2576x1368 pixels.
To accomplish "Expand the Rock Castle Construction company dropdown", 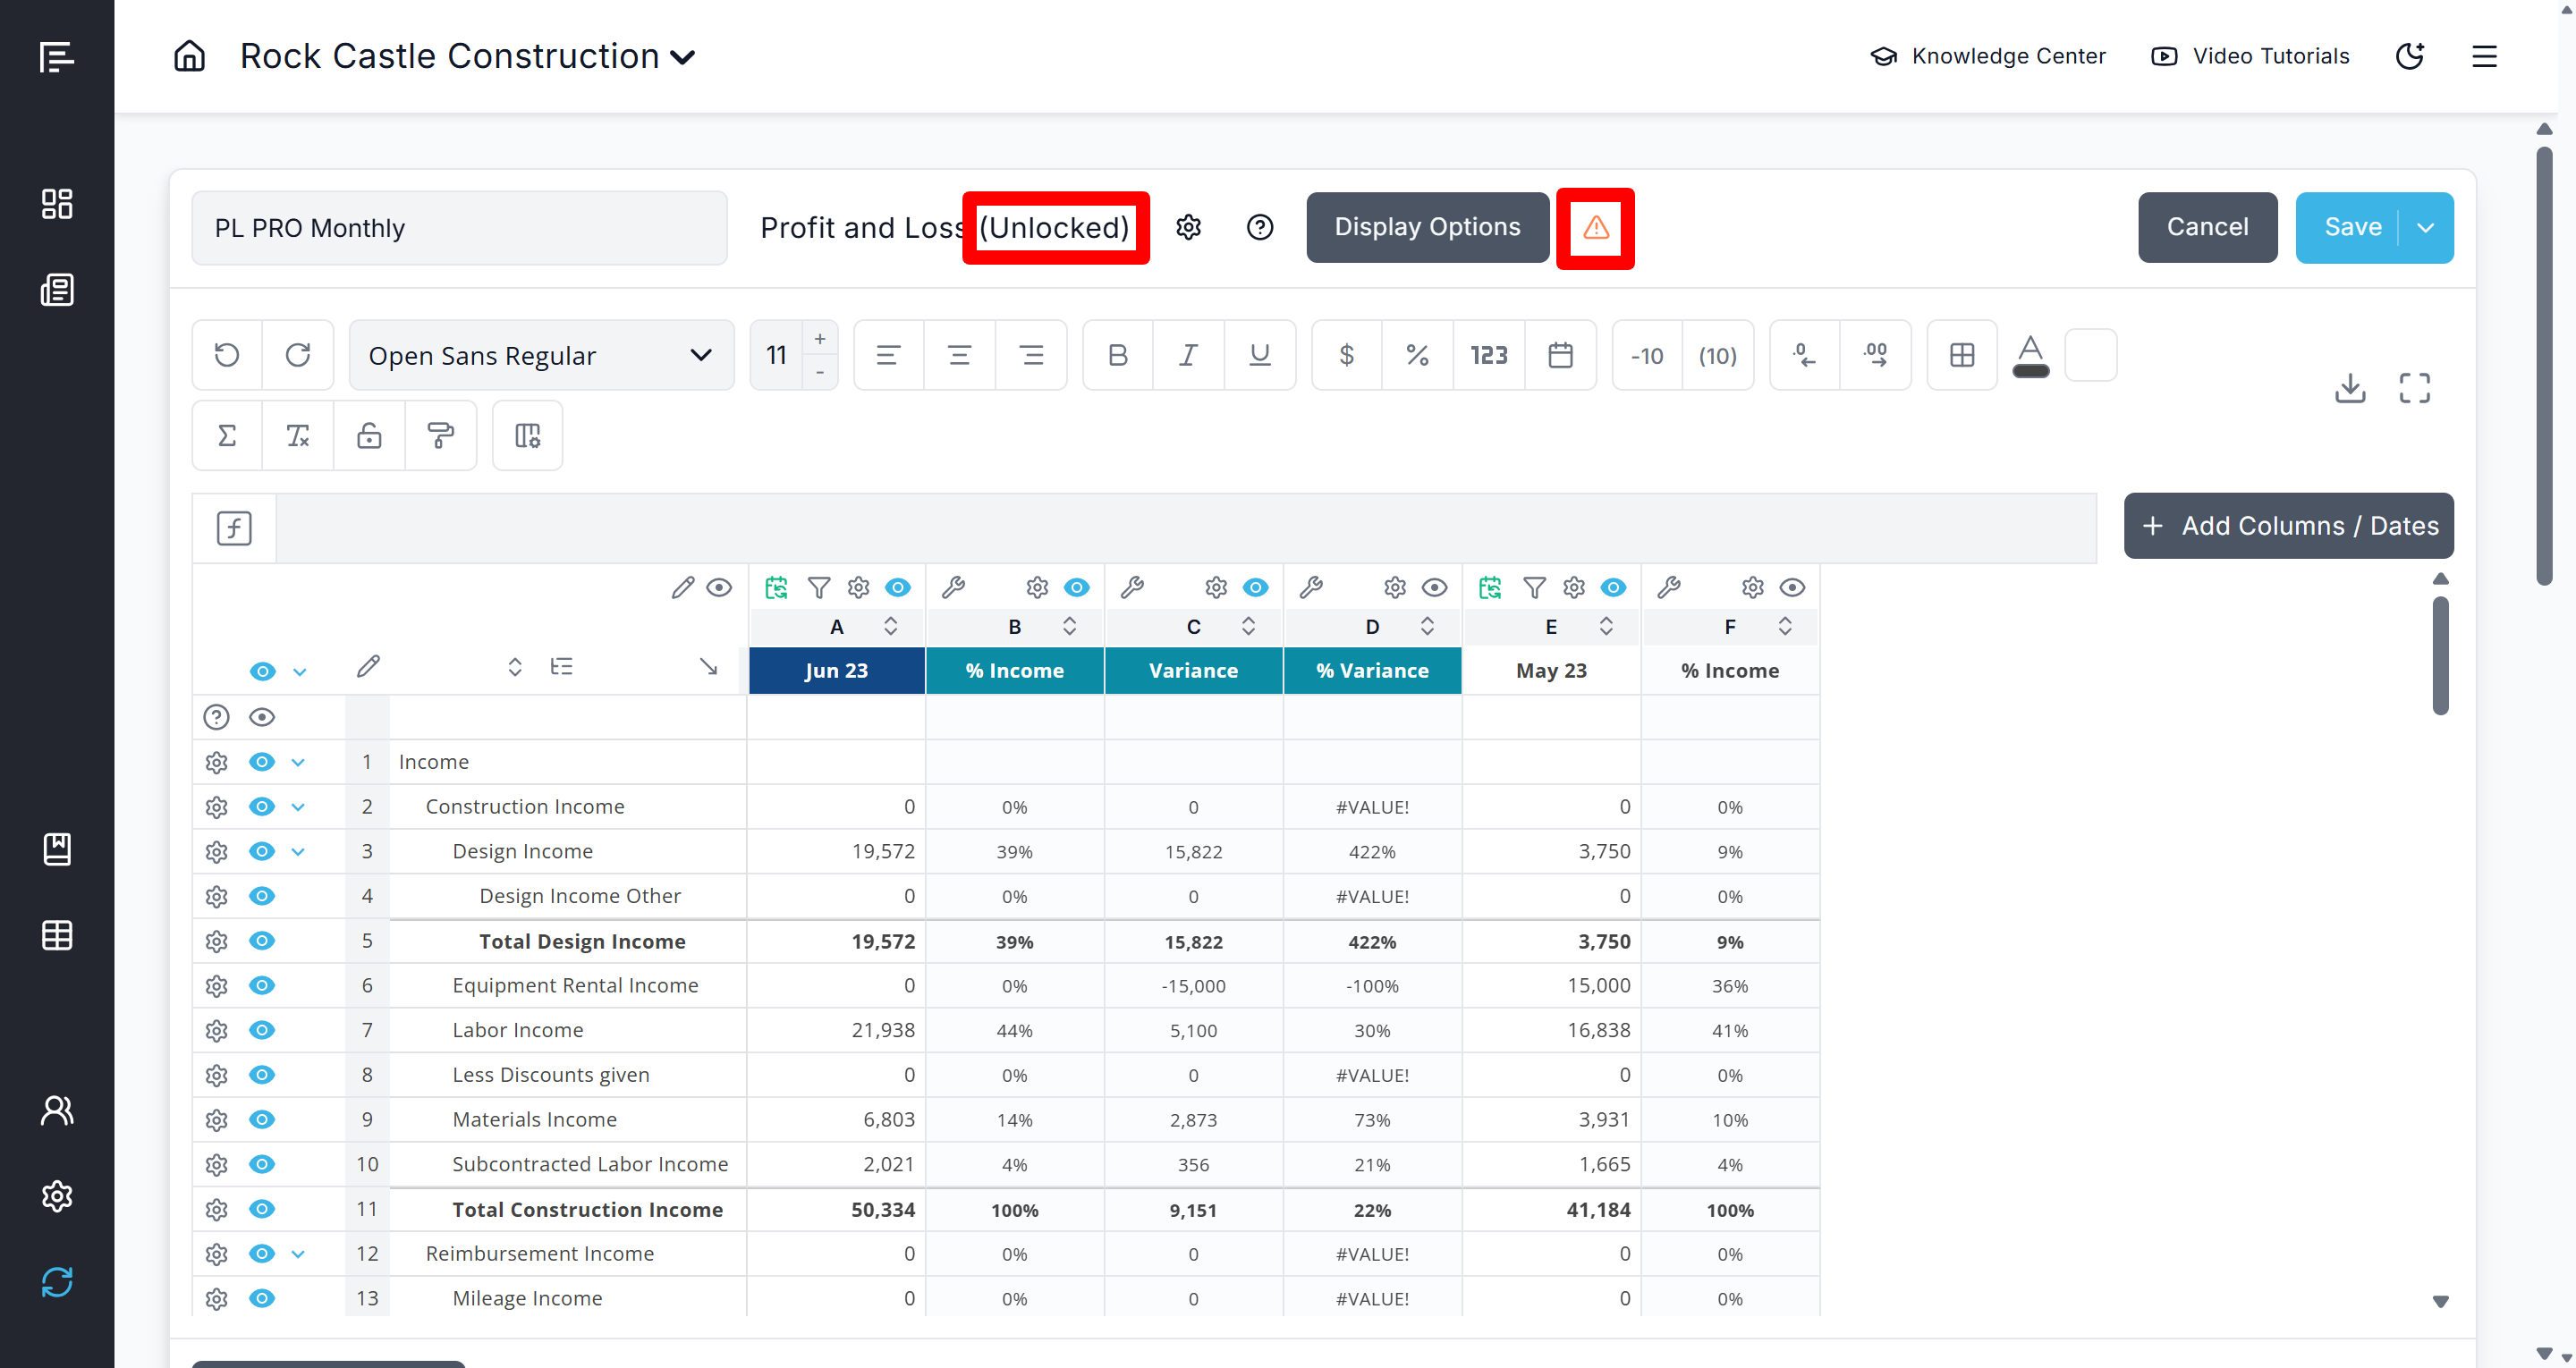I will 683,57.
